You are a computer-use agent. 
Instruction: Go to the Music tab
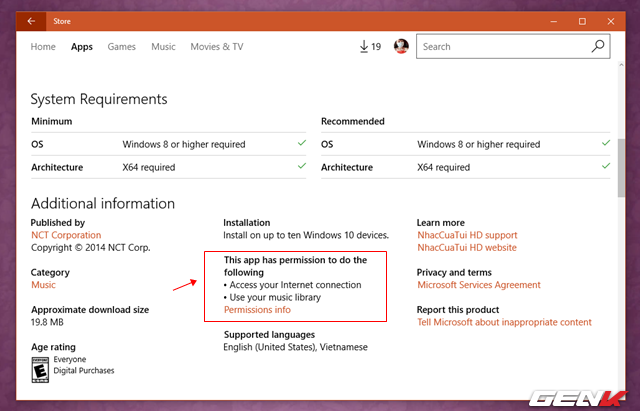click(x=163, y=47)
